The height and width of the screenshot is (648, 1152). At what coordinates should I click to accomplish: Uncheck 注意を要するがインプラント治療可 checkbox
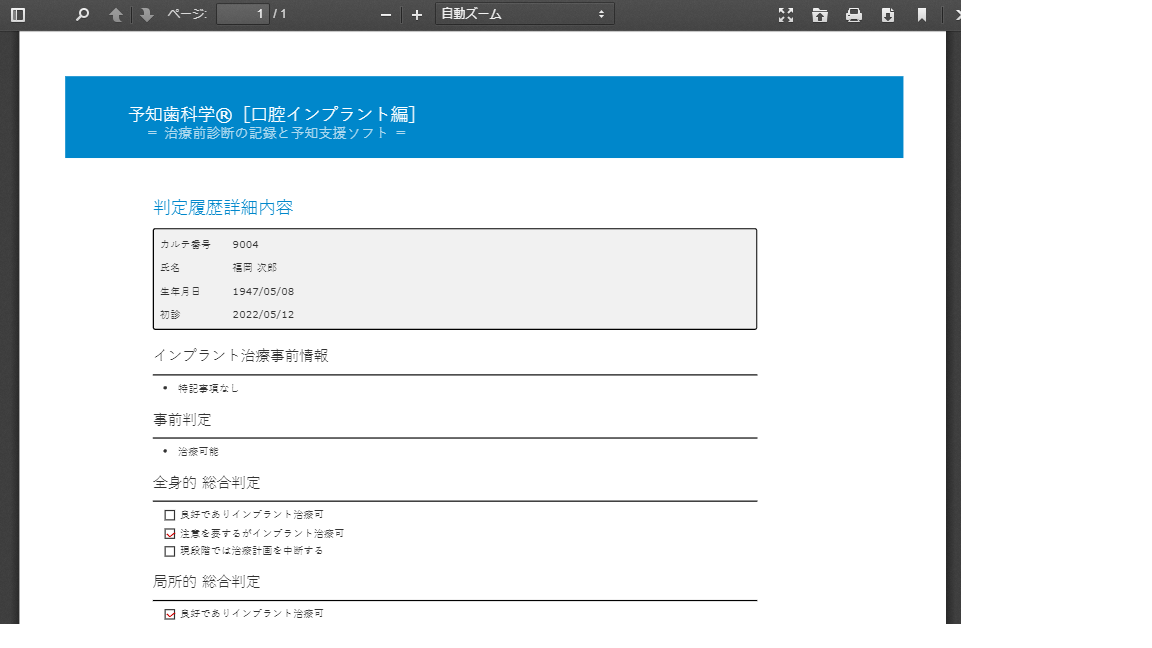[x=170, y=533]
